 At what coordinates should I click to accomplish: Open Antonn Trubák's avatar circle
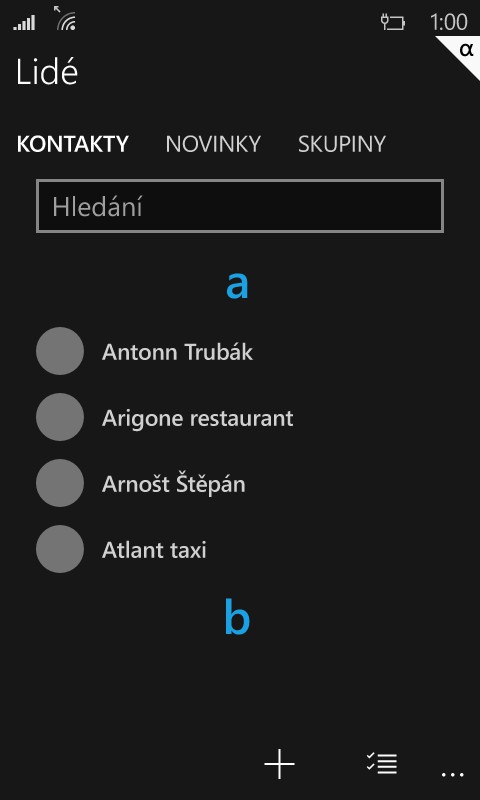point(60,351)
